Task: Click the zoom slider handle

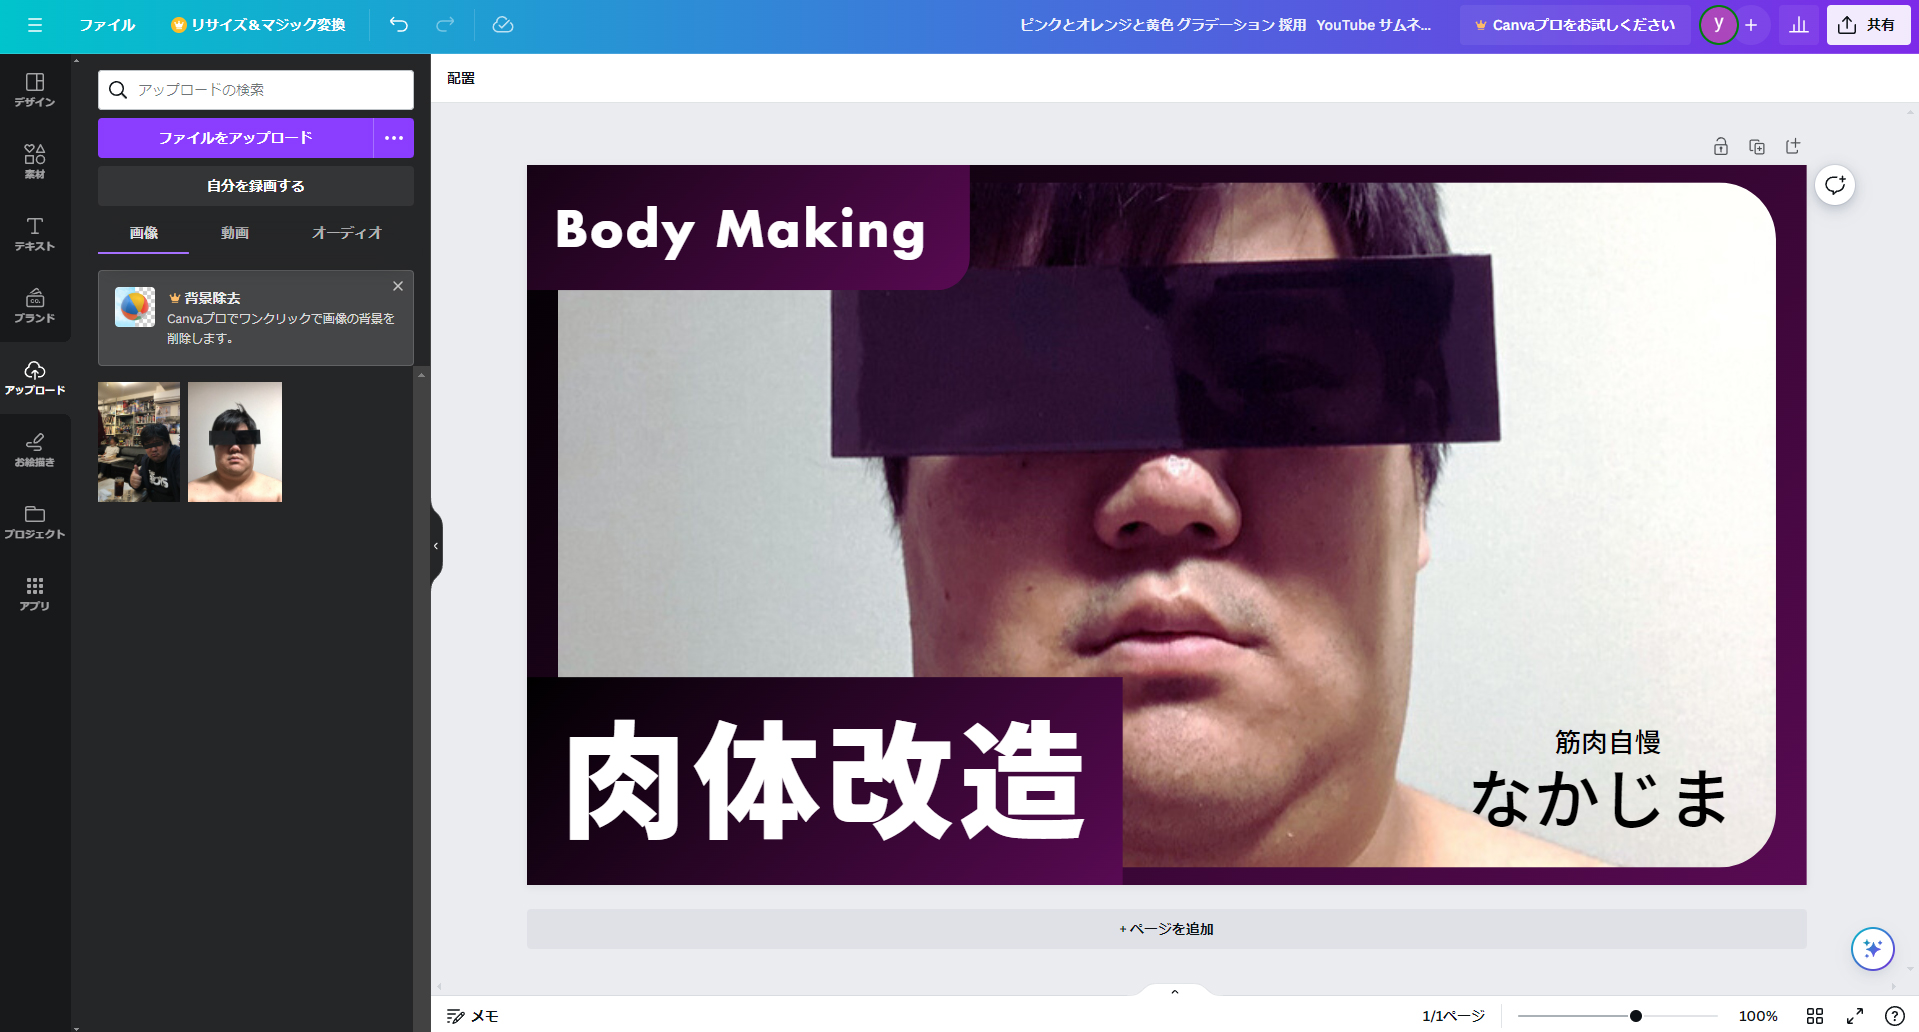Action: point(1636,1016)
